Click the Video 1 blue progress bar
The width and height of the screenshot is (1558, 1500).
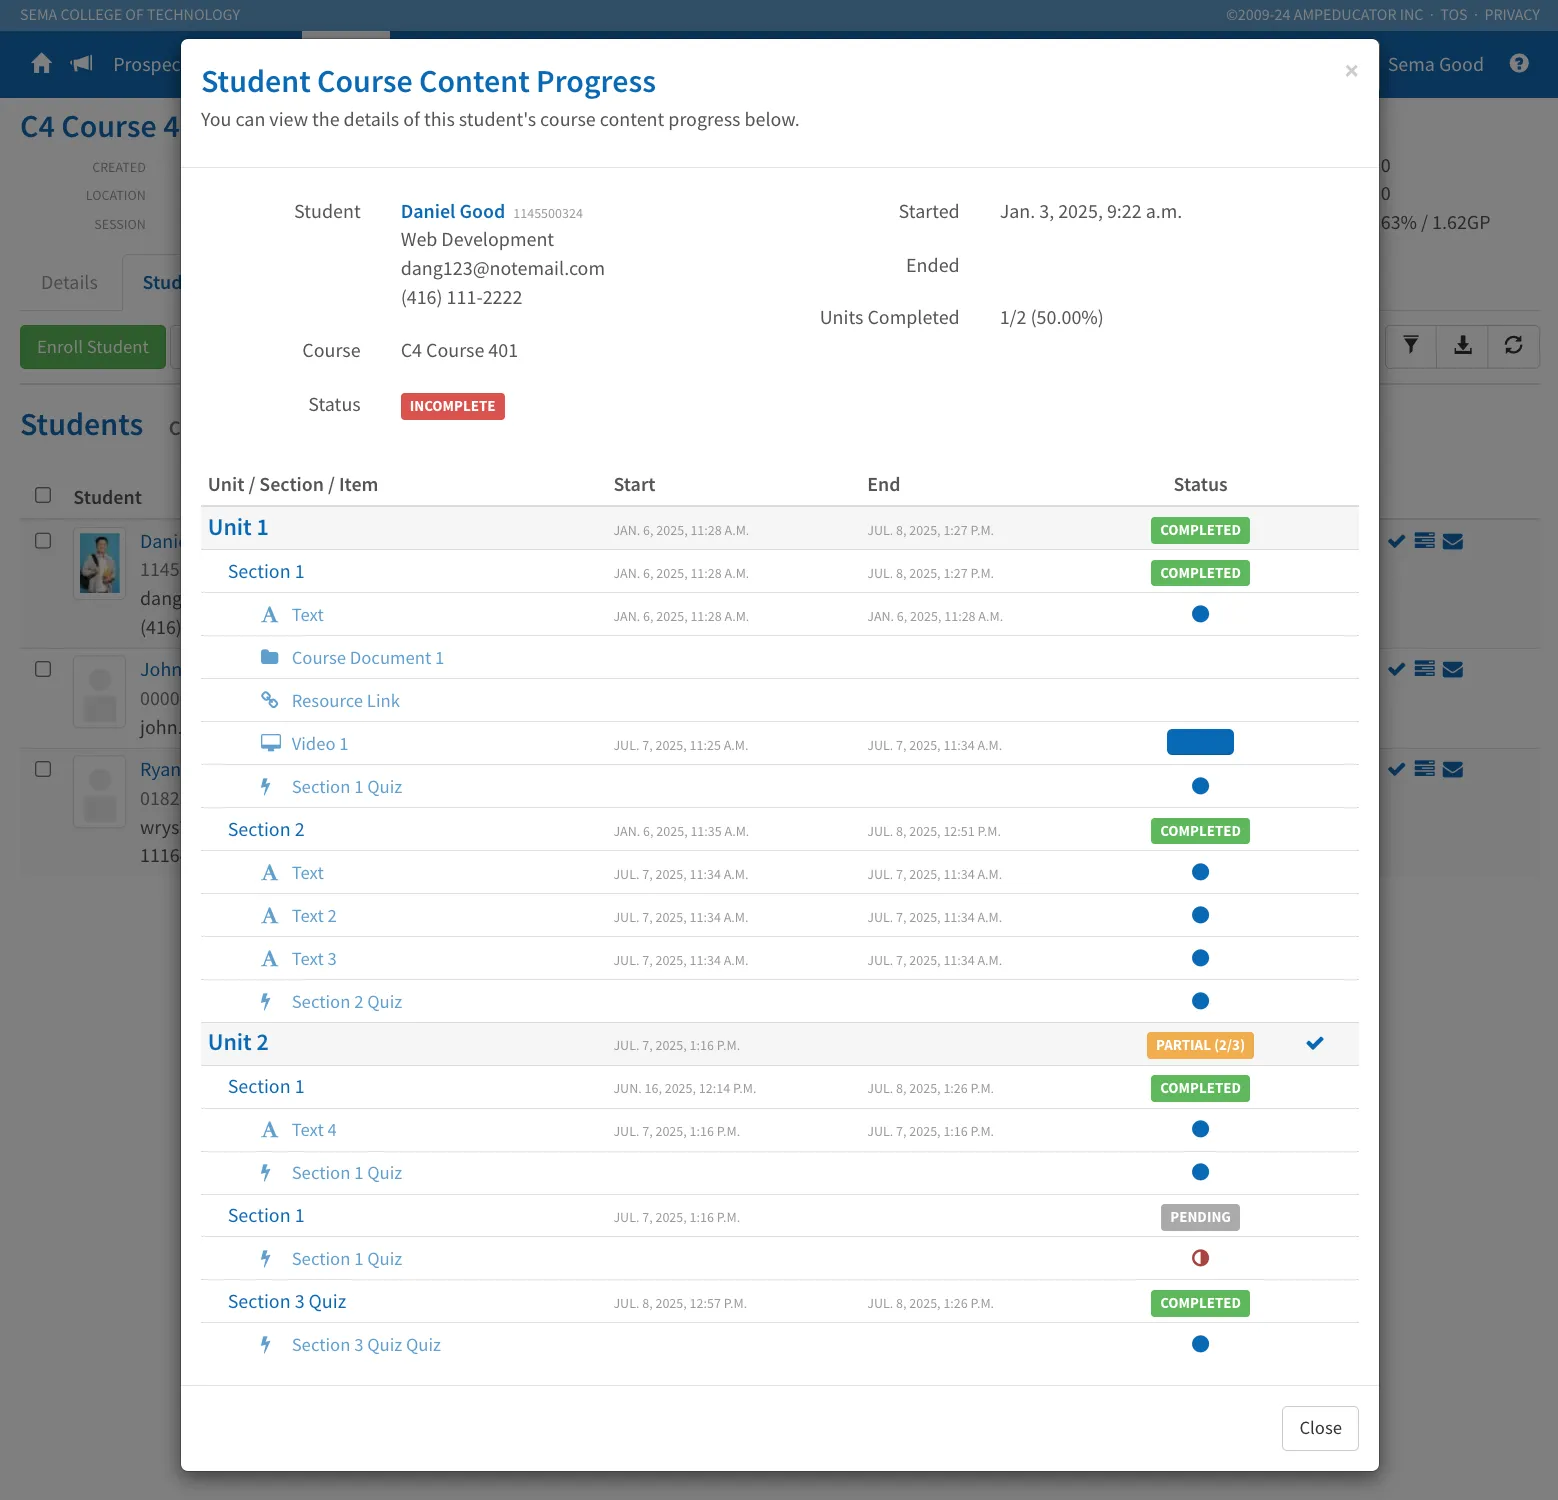click(x=1200, y=742)
